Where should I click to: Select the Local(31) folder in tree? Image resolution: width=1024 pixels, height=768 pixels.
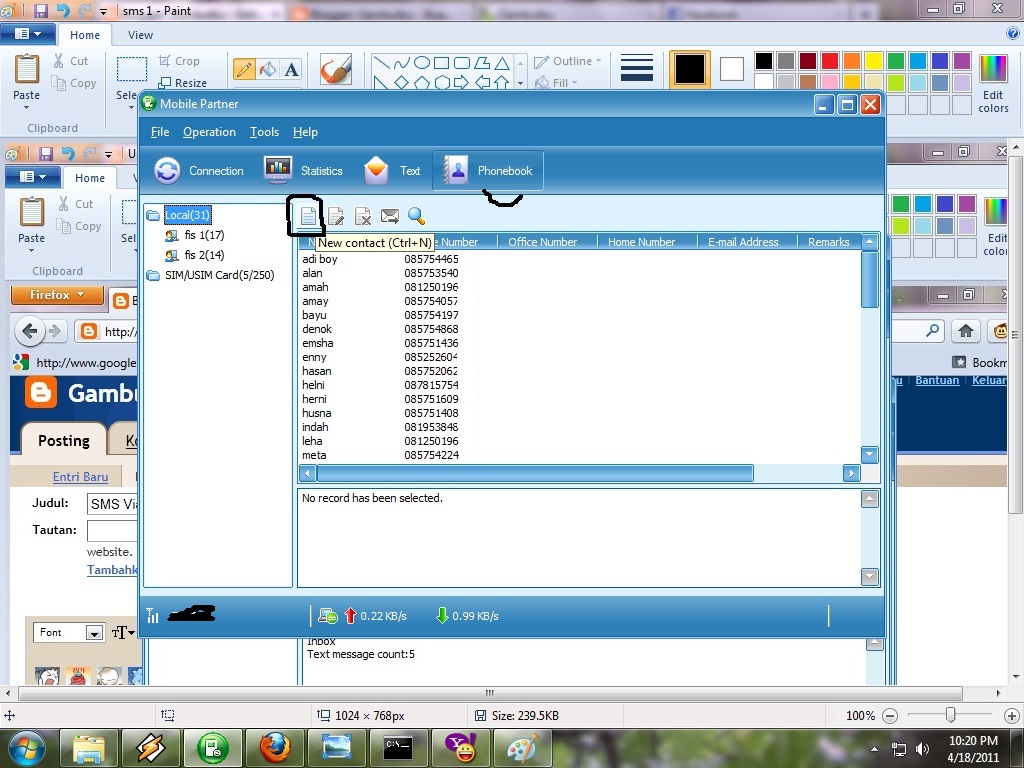[187, 215]
